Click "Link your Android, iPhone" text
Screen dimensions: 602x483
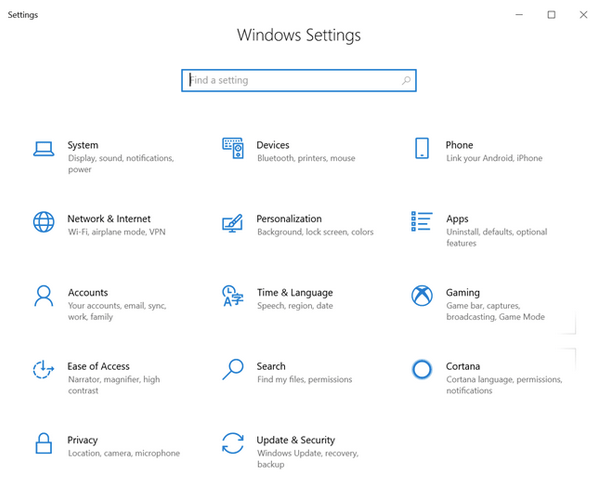[x=494, y=158]
